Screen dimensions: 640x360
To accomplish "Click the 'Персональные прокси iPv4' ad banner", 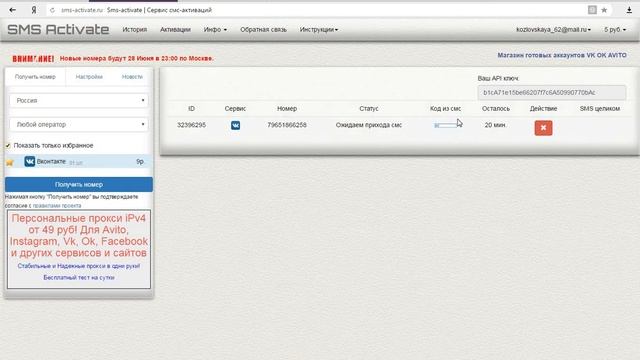I will tap(79, 236).
